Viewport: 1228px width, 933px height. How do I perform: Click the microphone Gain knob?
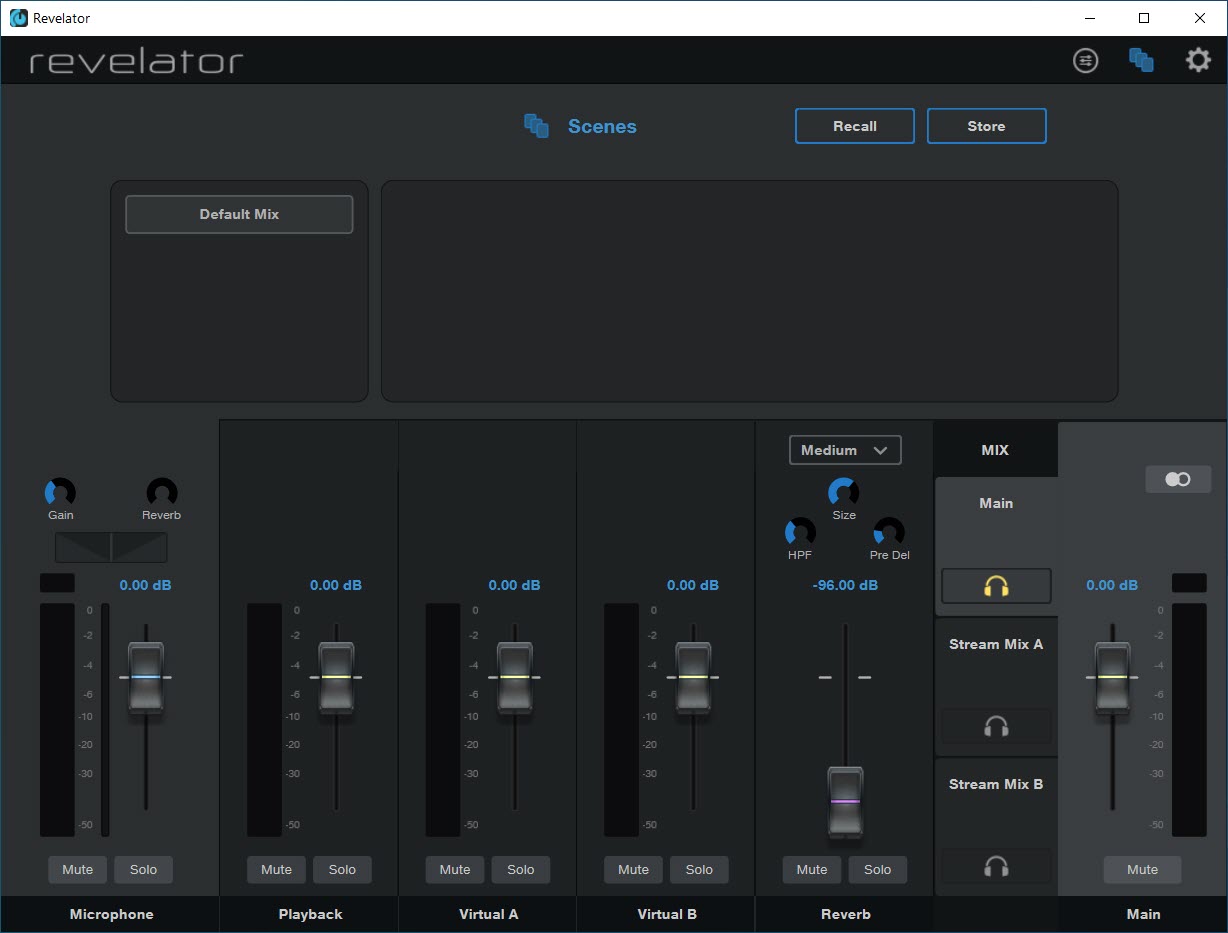60,492
